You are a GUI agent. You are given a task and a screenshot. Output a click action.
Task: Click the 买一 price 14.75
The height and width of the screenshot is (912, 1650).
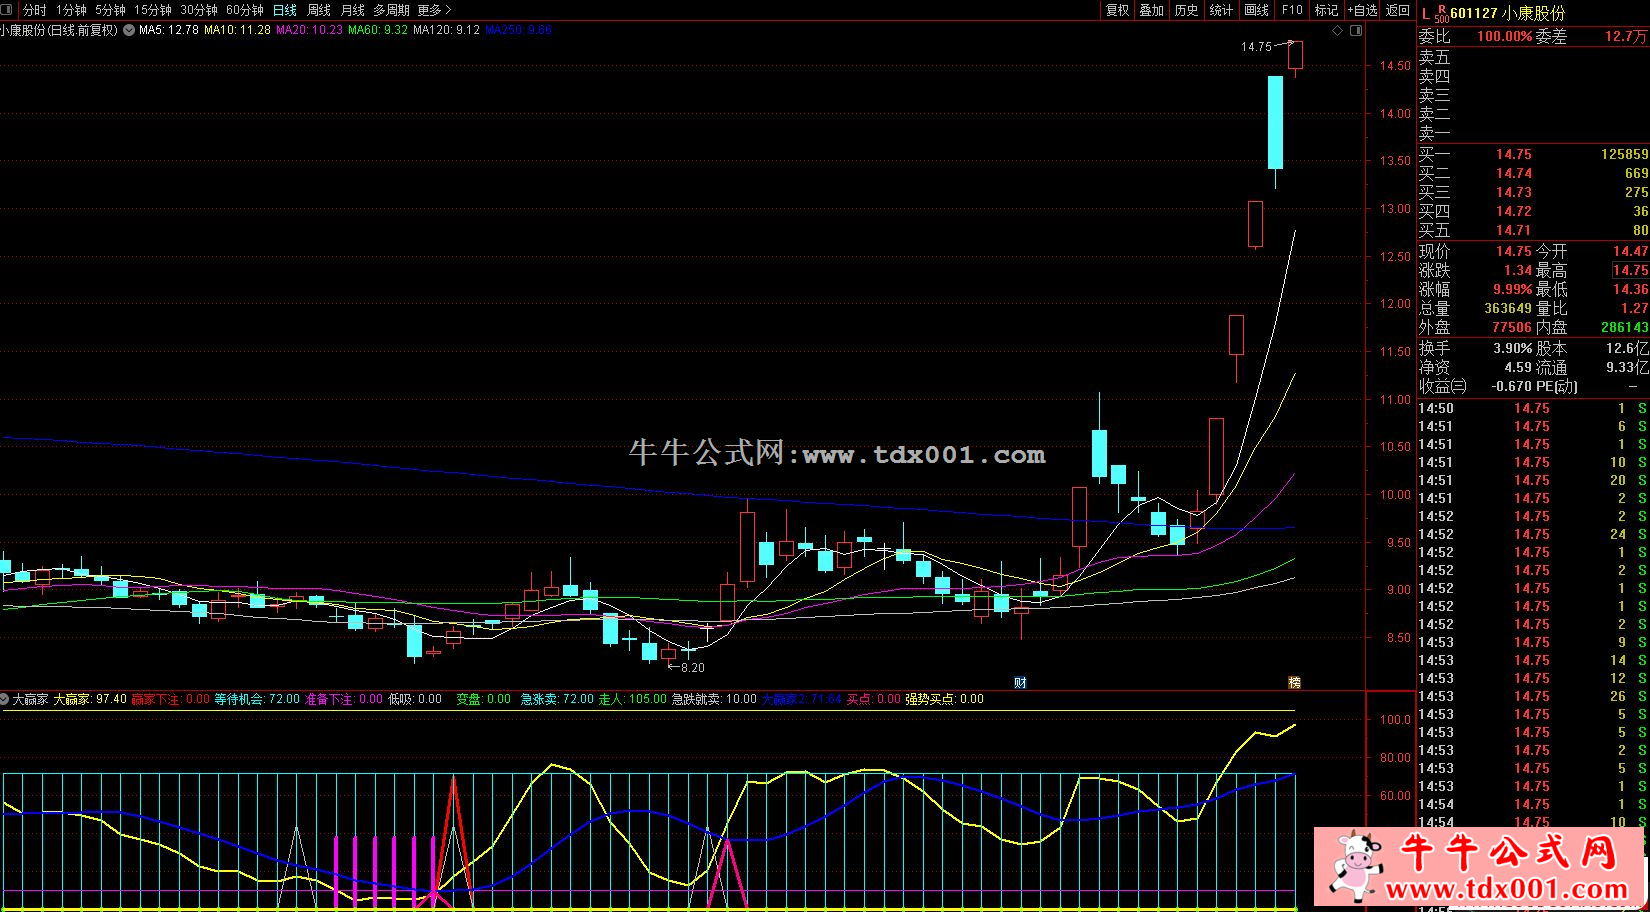point(1513,154)
